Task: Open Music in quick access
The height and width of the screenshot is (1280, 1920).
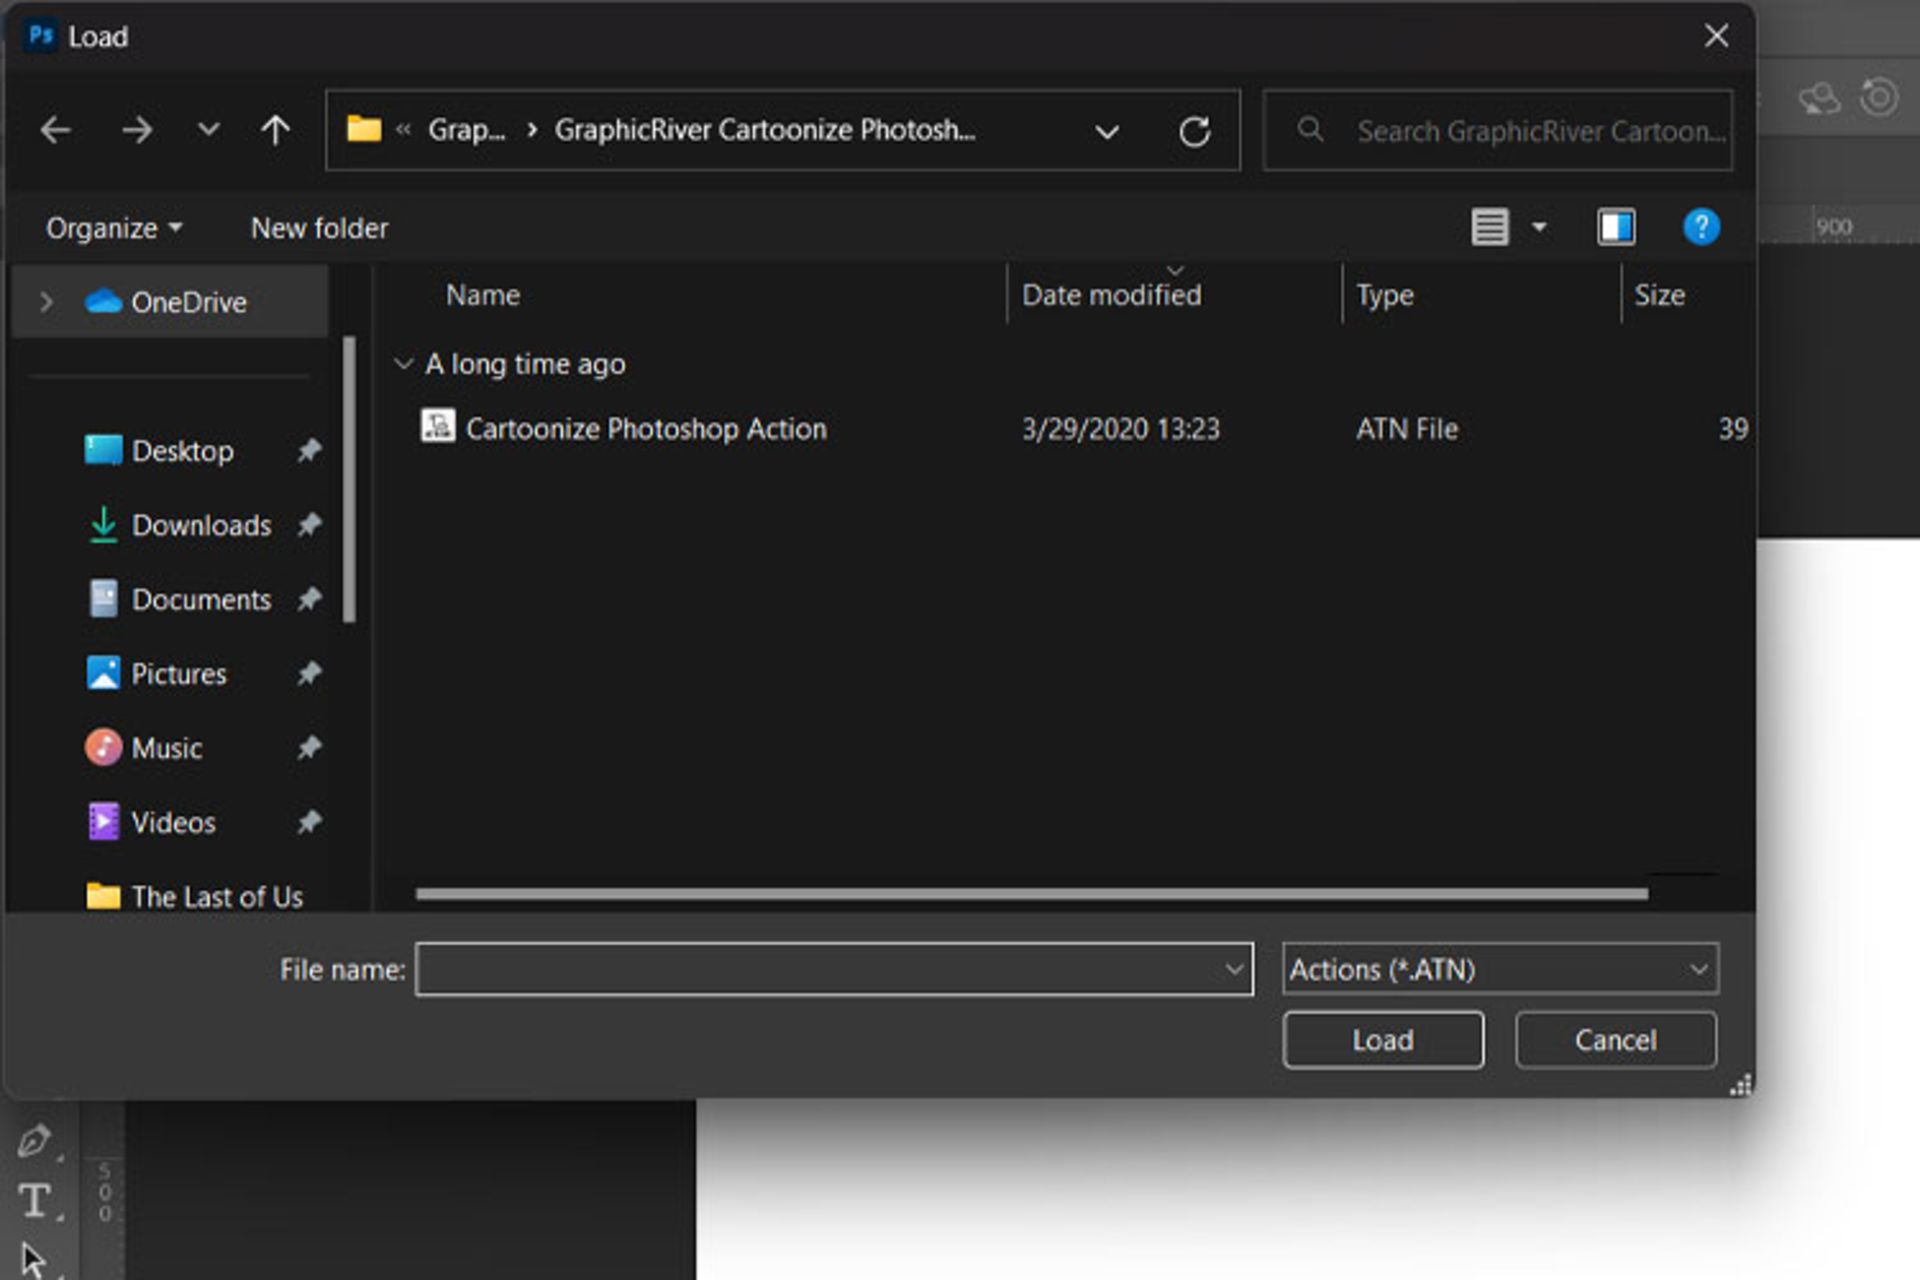Action: [167, 748]
